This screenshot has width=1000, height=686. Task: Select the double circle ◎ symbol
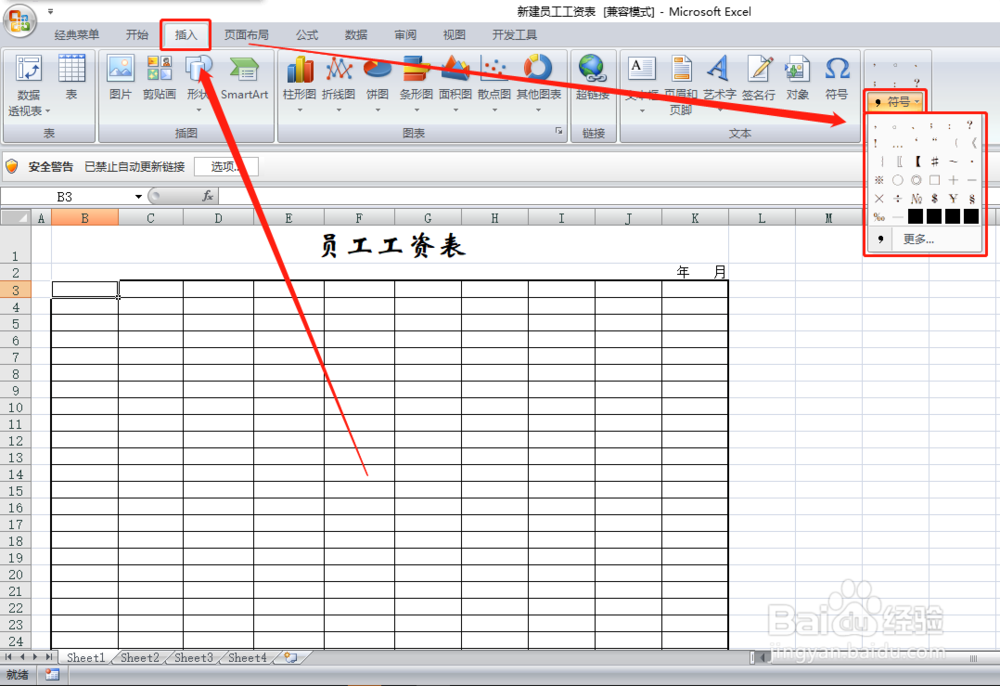tap(916, 180)
